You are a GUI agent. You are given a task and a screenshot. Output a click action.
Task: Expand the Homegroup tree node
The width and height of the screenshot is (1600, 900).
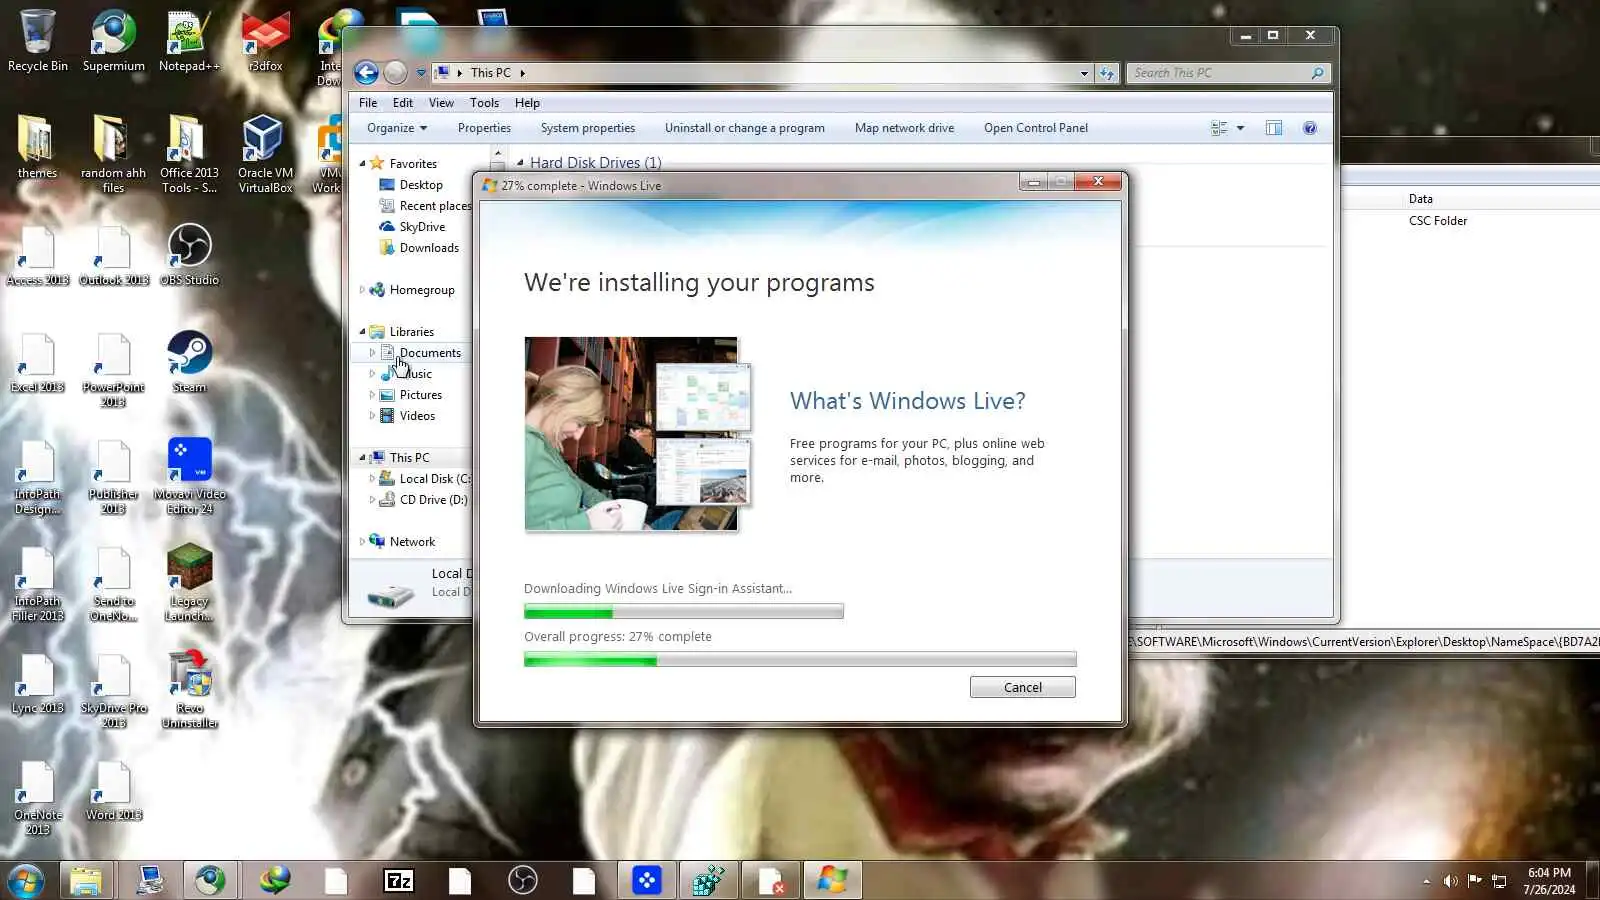[362, 290]
